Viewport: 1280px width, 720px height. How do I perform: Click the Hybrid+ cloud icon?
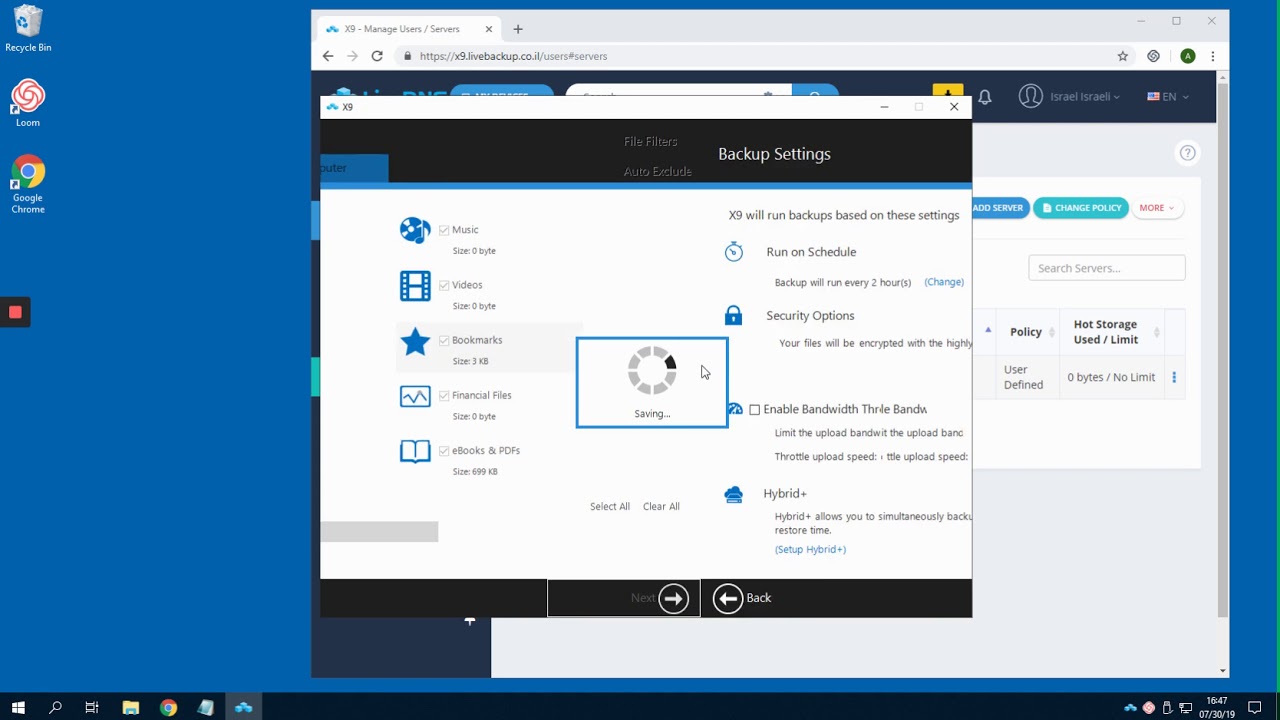pyautogui.click(x=734, y=494)
